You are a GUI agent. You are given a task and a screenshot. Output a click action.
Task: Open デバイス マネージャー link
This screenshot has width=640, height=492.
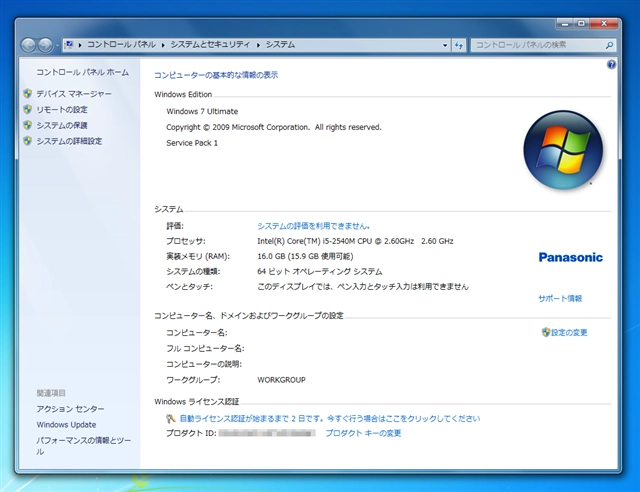pos(74,94)
